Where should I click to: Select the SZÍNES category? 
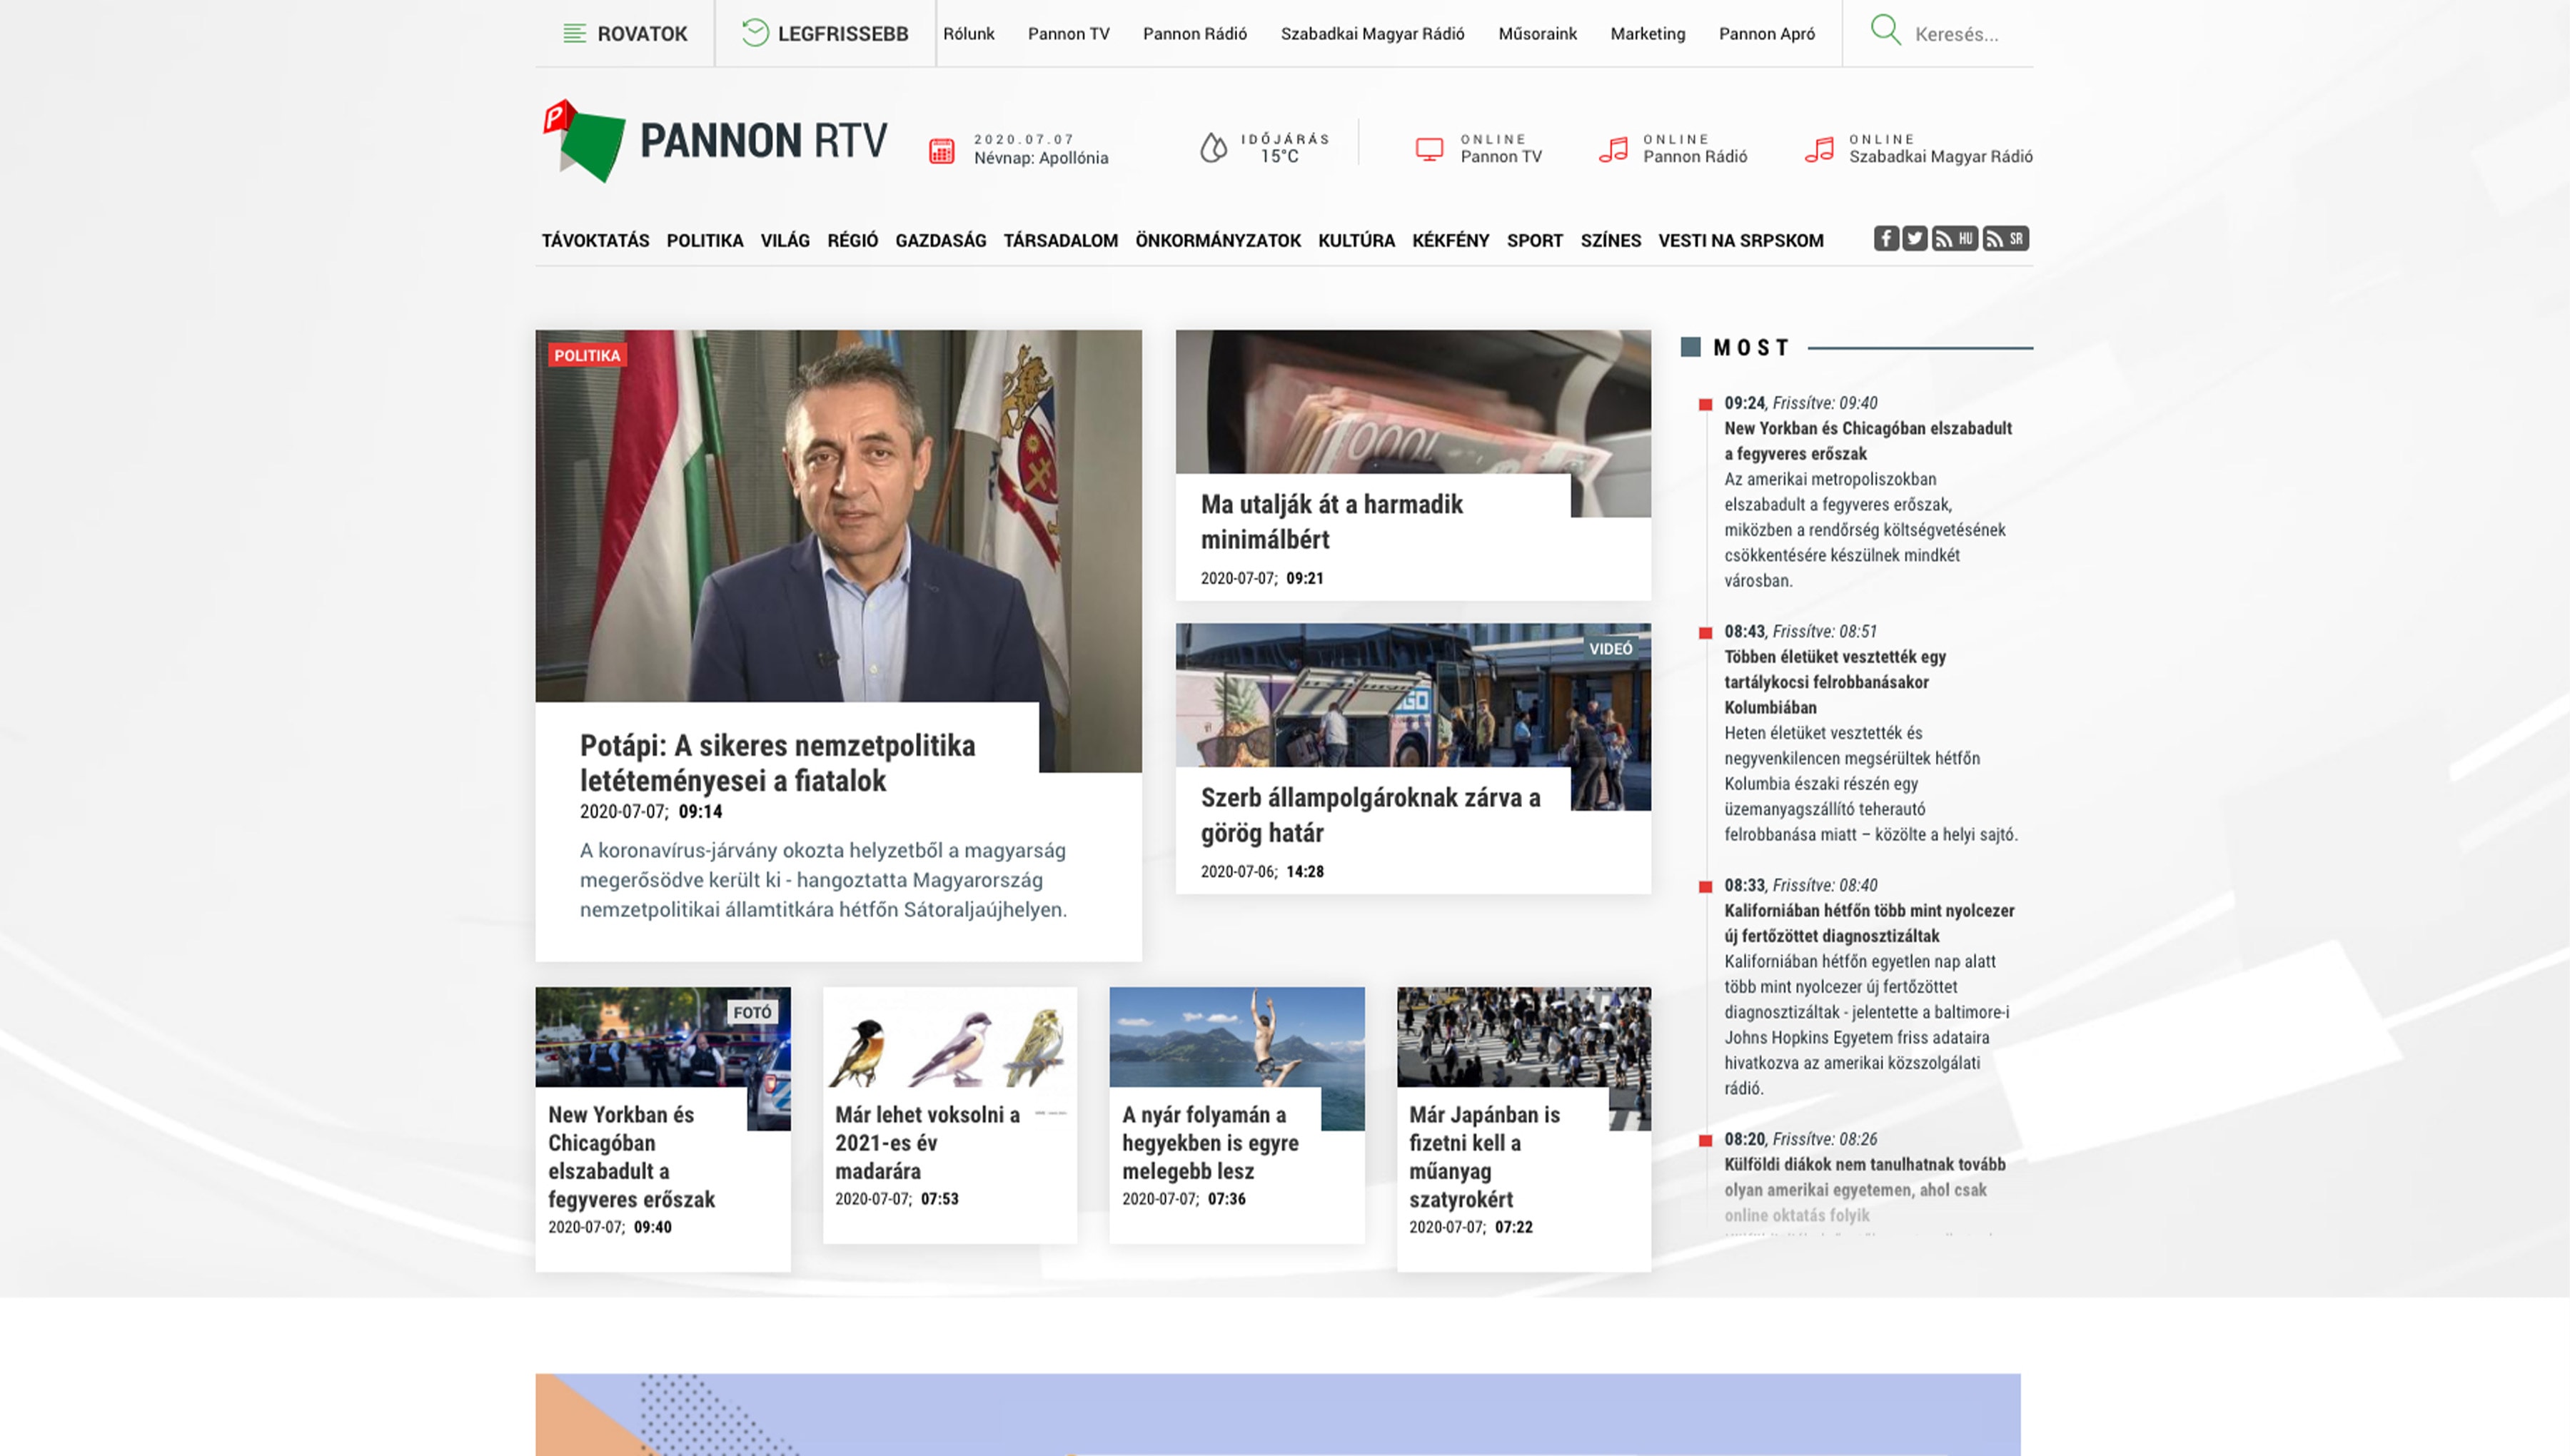click(x=1610, y=240)
